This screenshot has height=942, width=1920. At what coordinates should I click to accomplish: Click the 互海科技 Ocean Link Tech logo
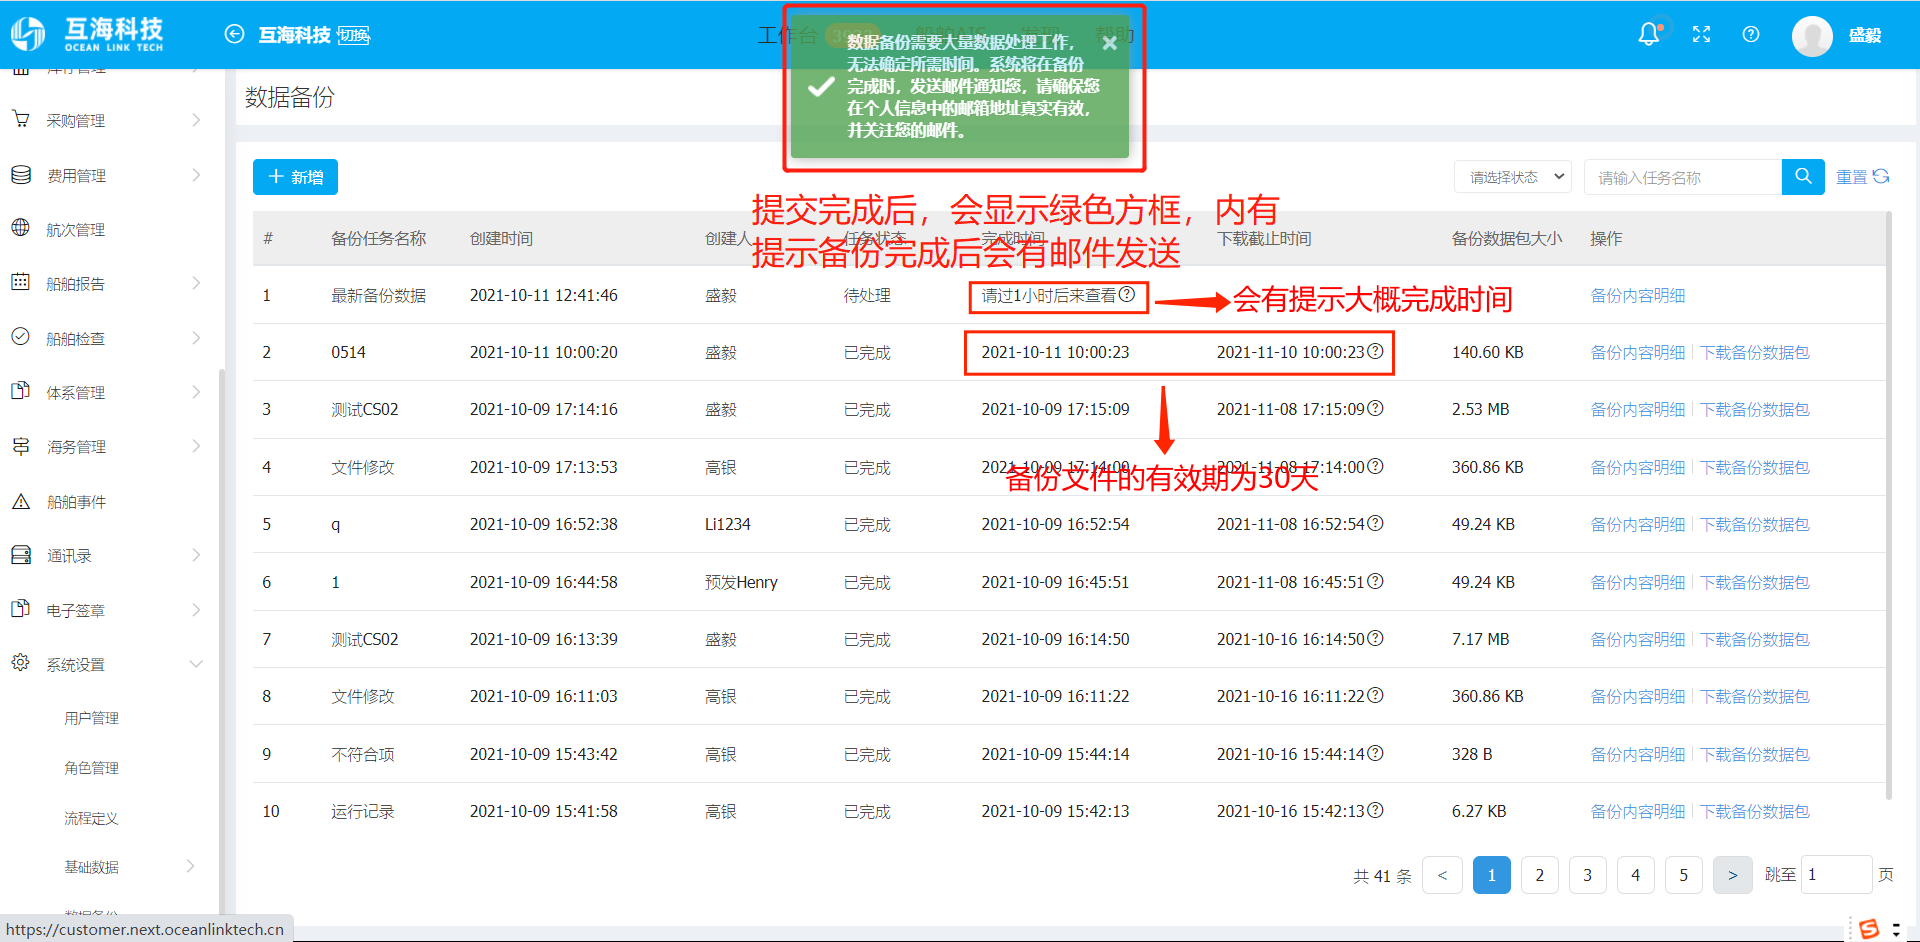[x=87, y=34]
